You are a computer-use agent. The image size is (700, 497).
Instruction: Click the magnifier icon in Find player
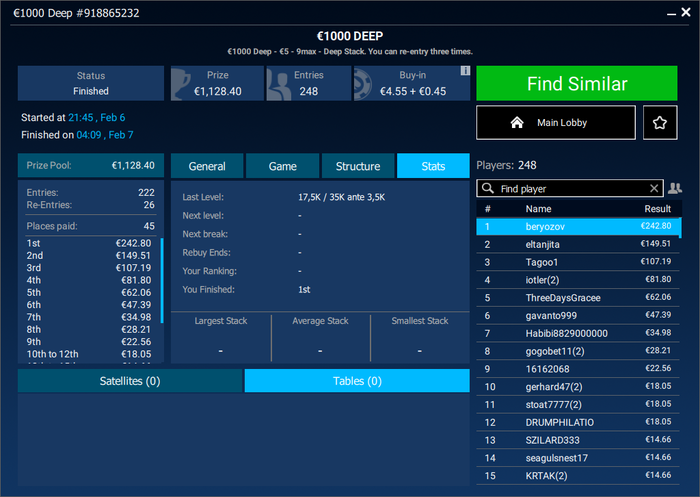(x=488, y=188)
